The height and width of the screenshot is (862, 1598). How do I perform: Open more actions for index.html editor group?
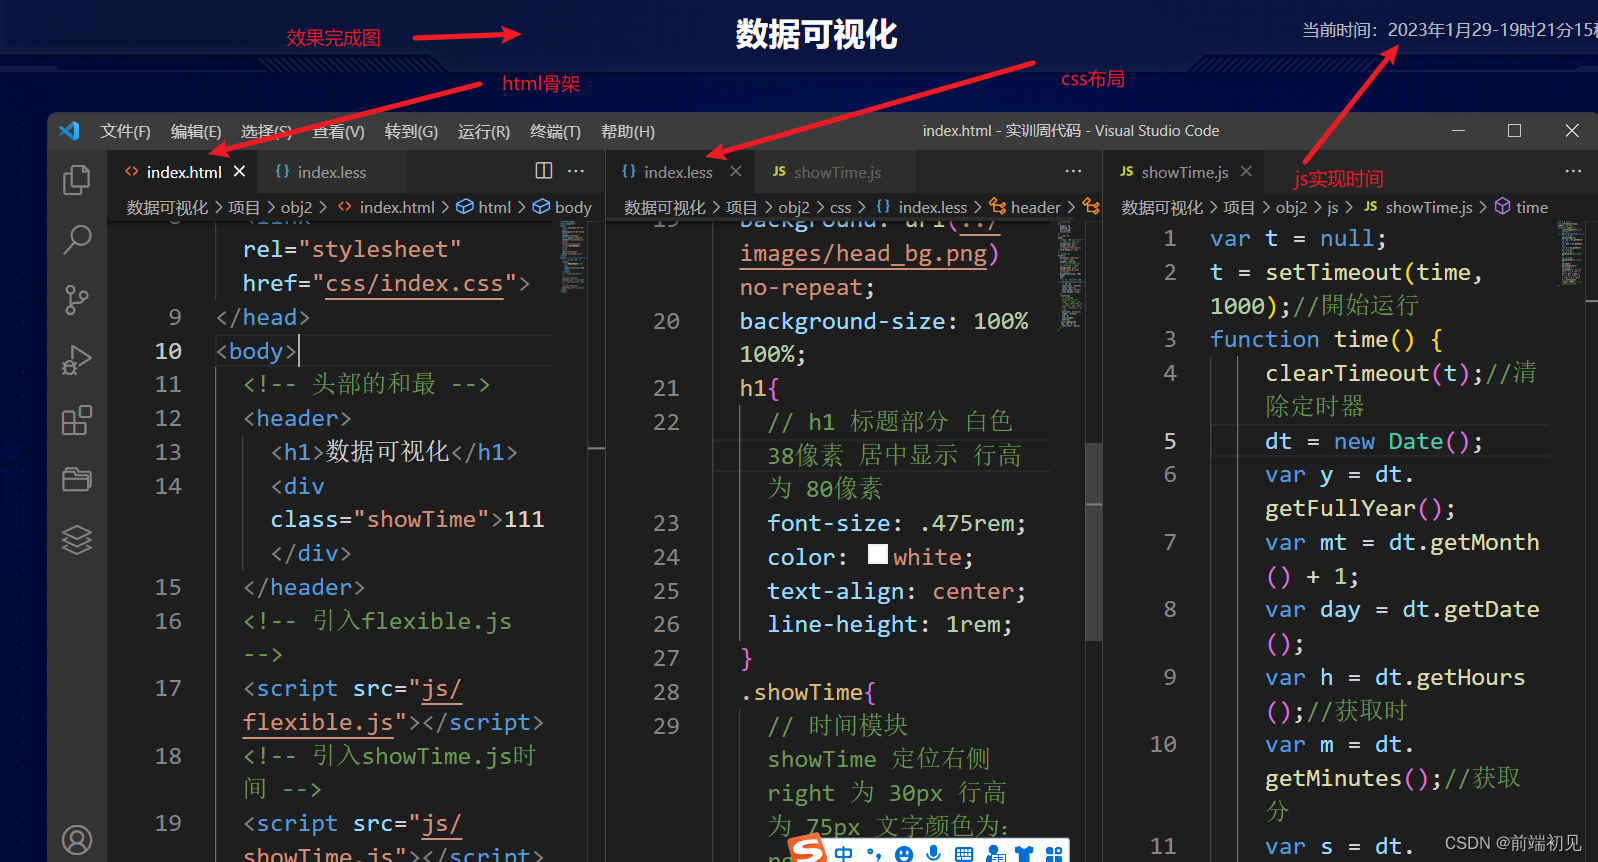[x=576, y=171]
